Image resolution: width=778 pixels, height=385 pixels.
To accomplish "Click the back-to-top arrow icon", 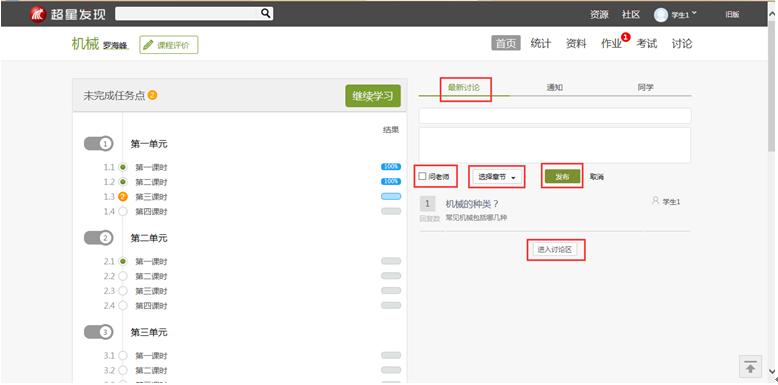I will [x=751, y=368].
